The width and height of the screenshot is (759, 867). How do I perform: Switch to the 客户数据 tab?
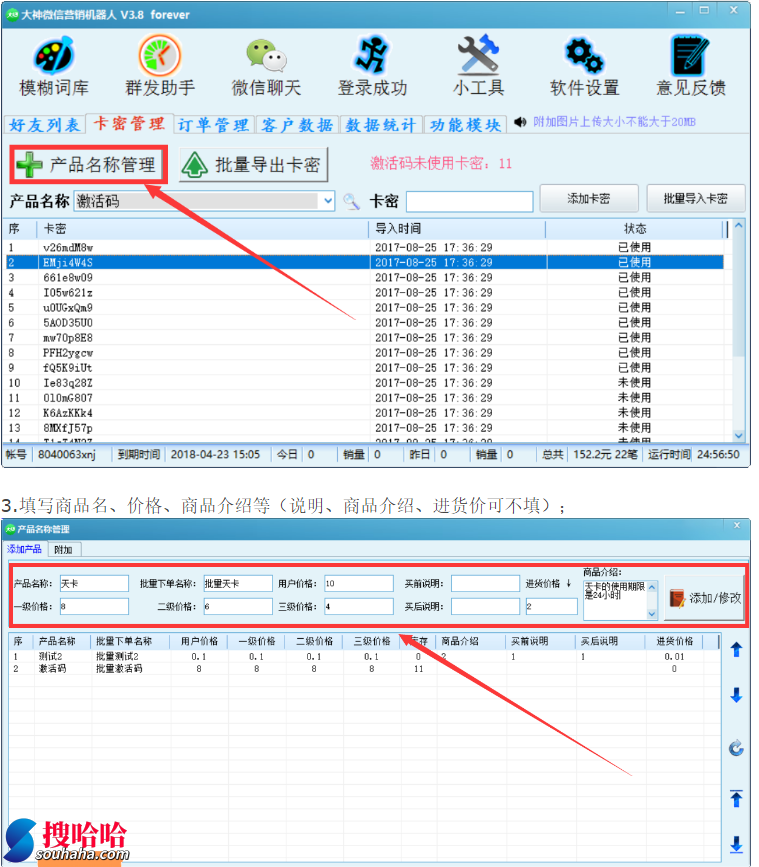coord(297,125)
